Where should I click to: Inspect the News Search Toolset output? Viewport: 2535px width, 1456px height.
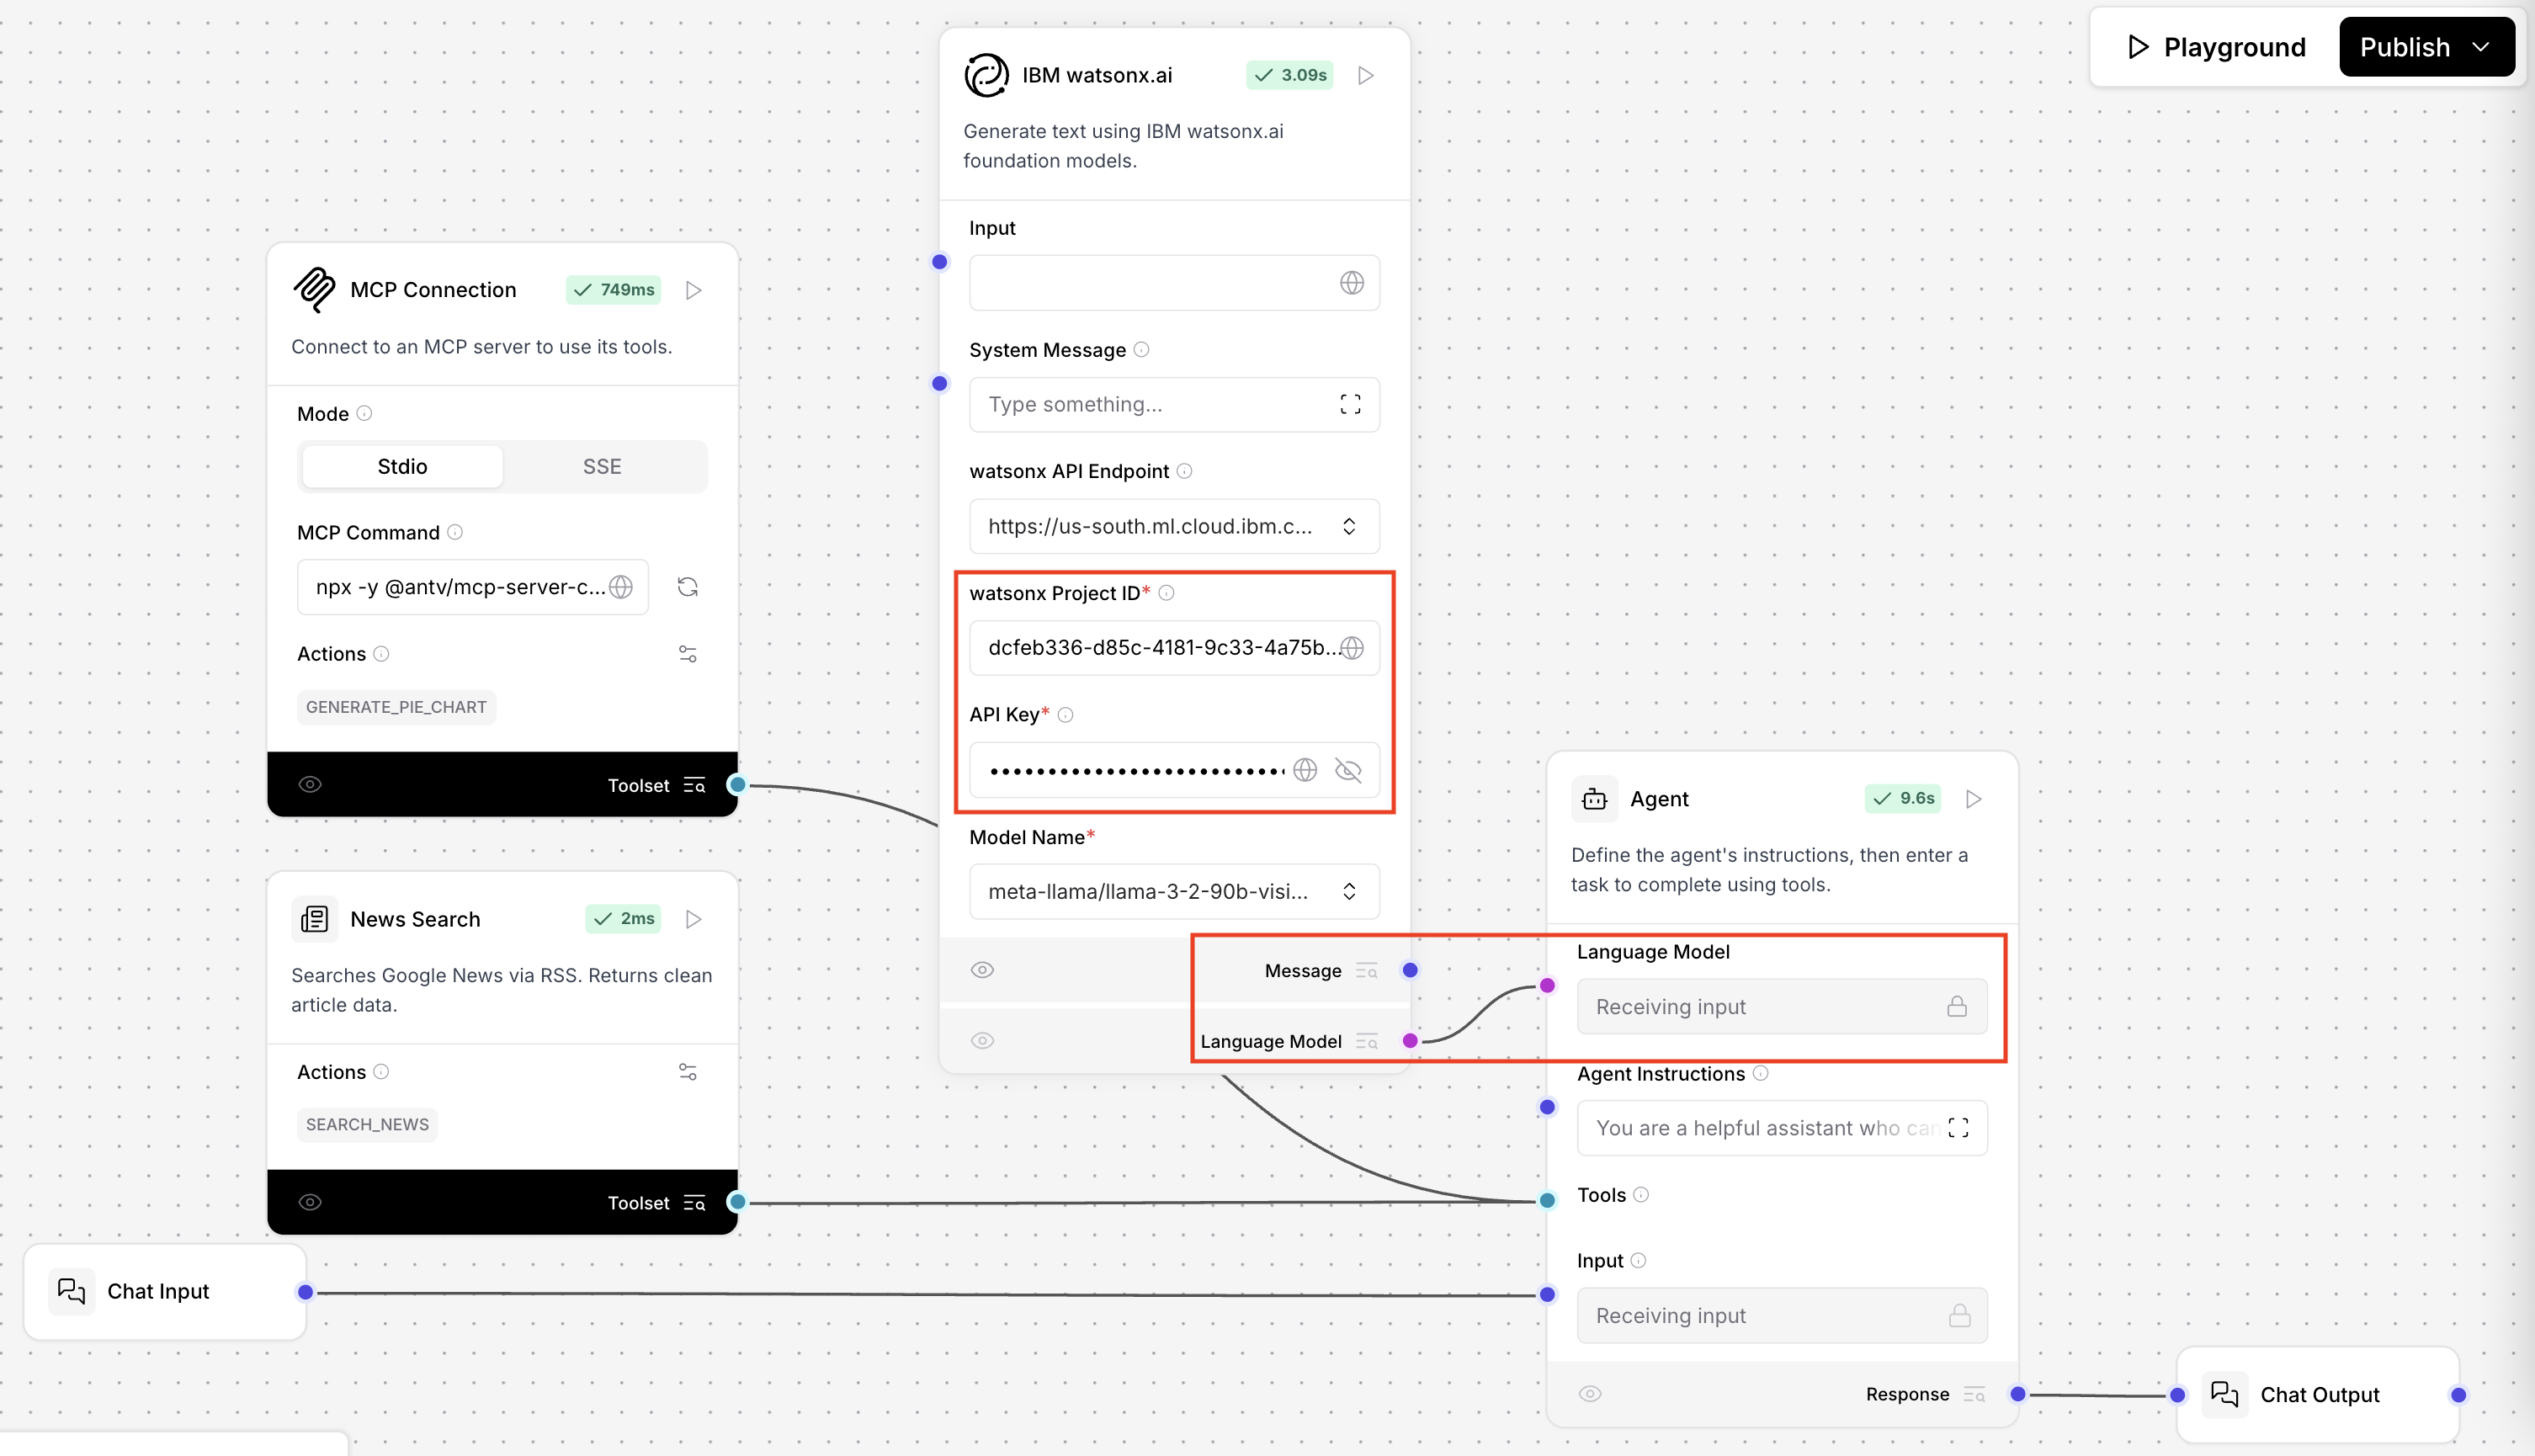coord(695,1203)
